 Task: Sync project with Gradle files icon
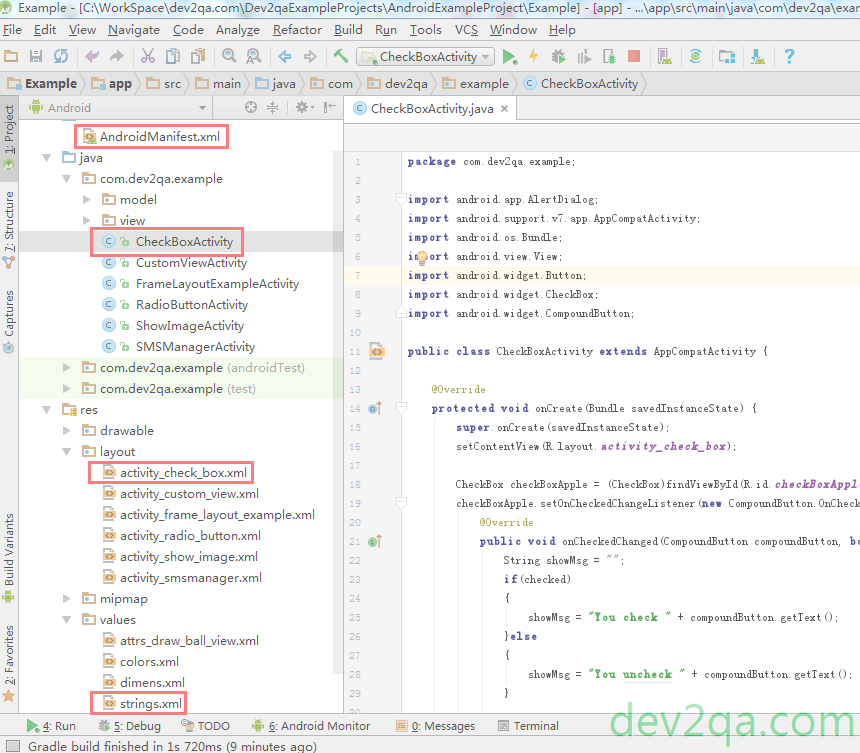point(695,57)
